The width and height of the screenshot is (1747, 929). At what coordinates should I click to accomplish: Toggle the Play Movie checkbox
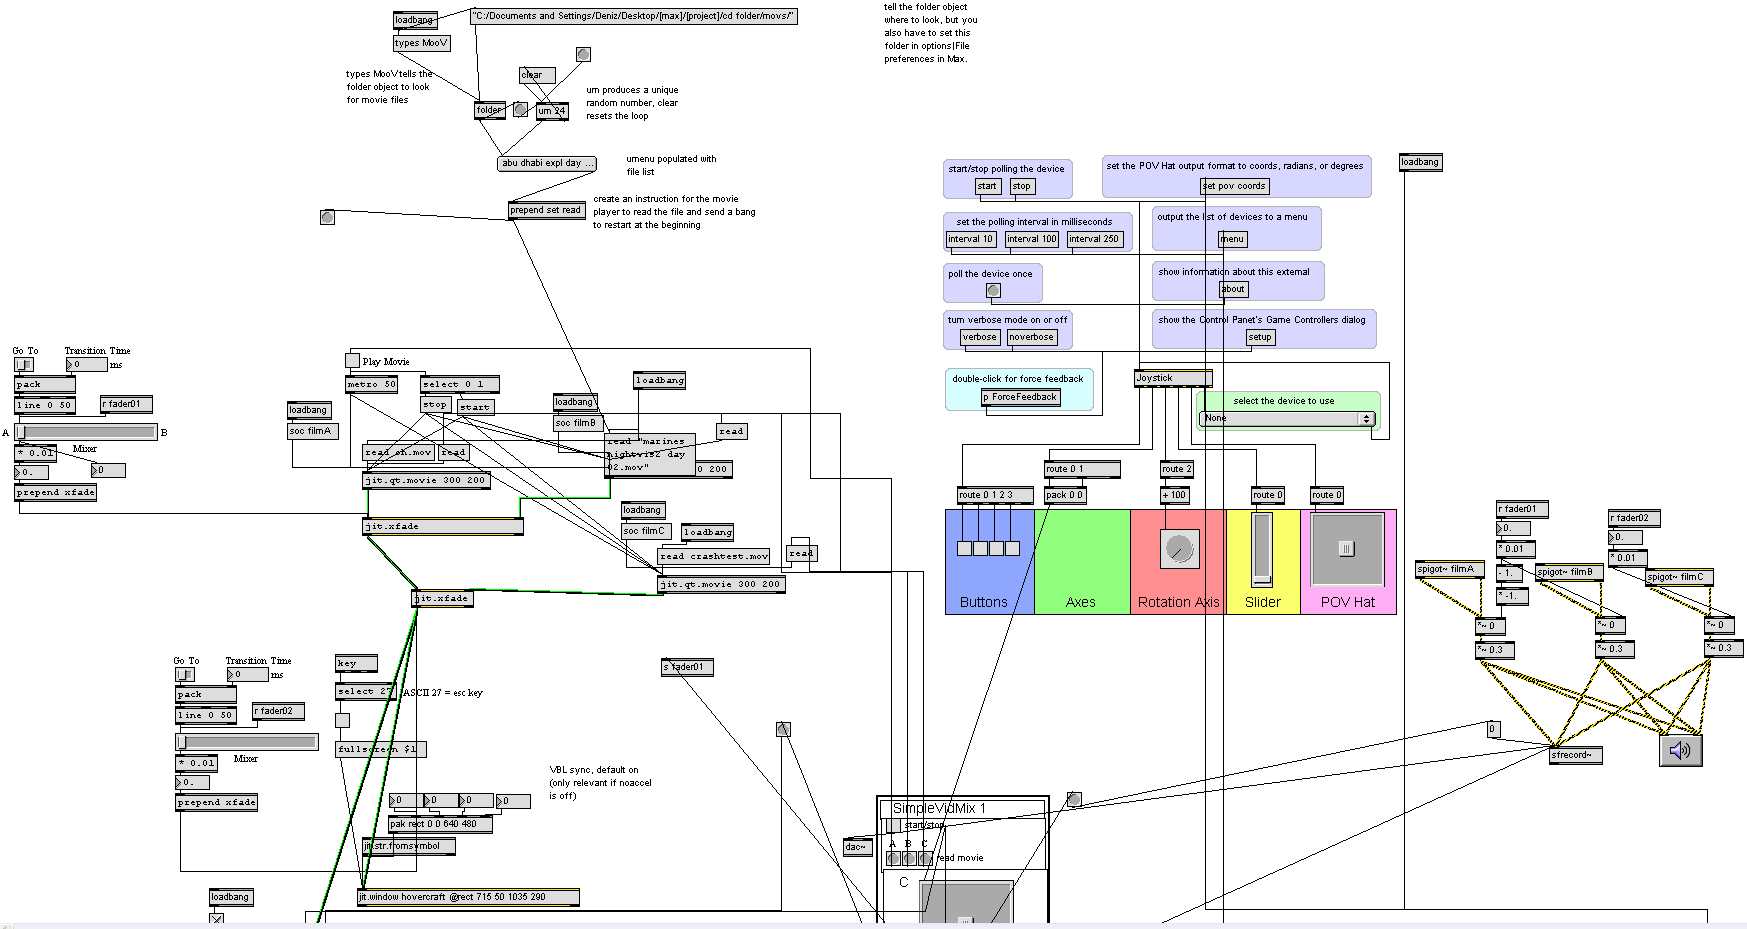tap(352, 361)
